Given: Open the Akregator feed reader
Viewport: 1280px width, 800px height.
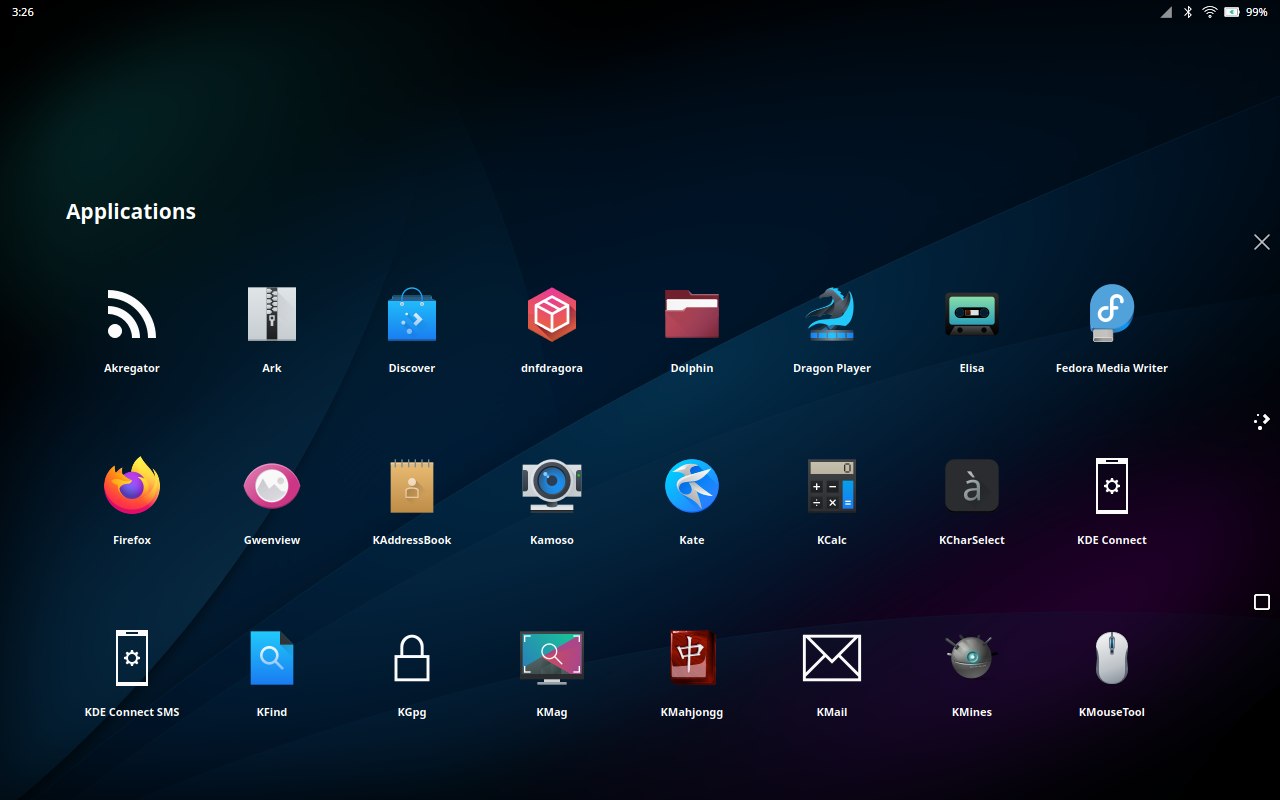Looking at the screenshot, I should [x=132, y=314].
